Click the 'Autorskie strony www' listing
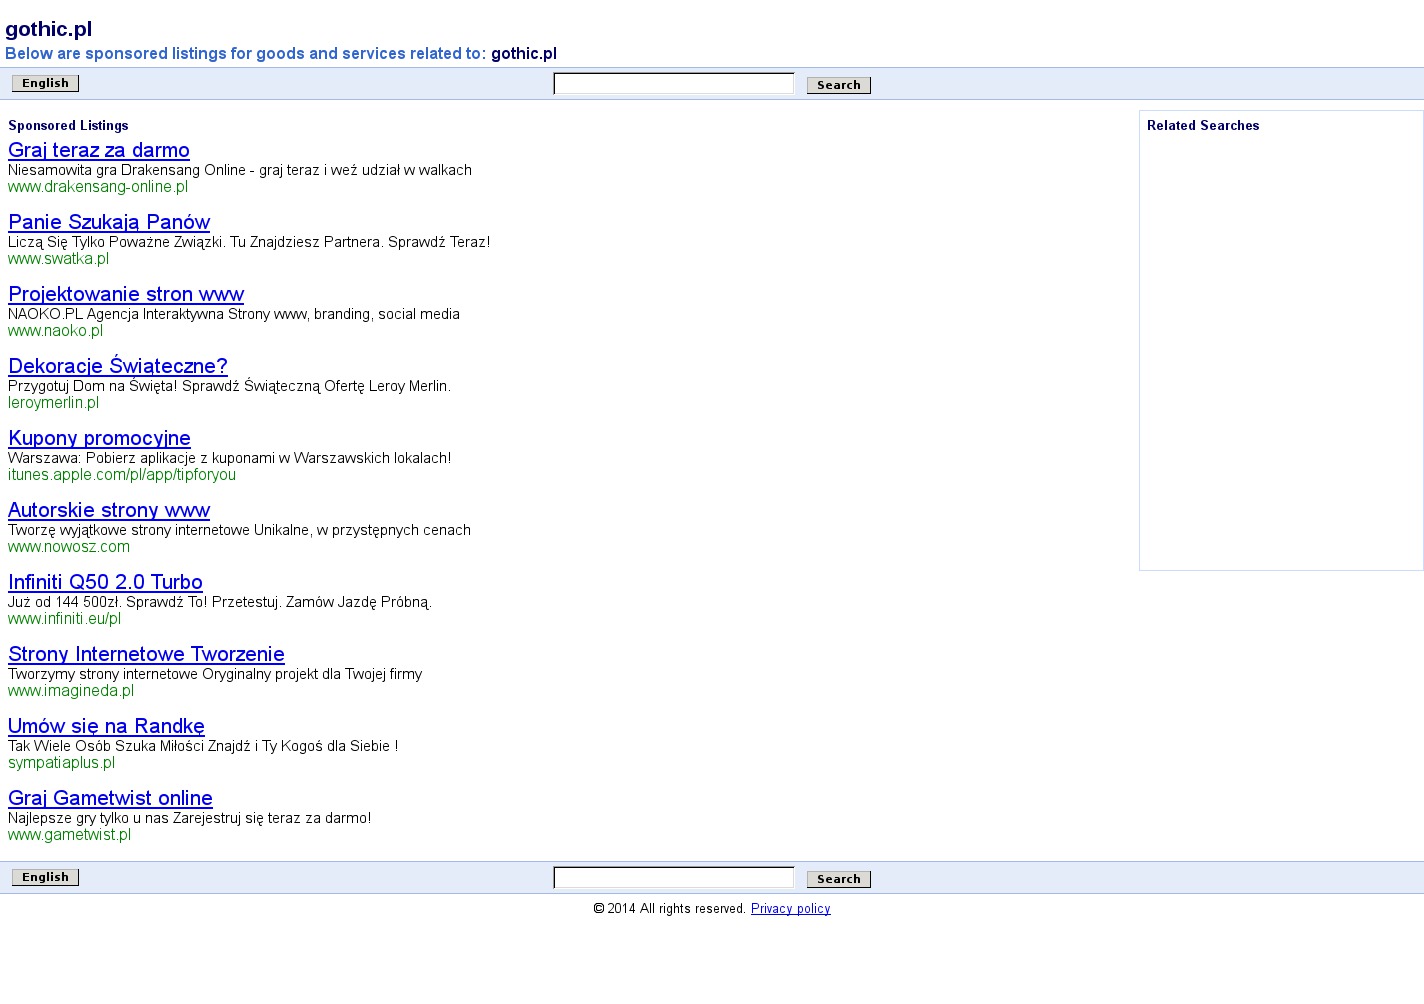 tap(109, 511)
